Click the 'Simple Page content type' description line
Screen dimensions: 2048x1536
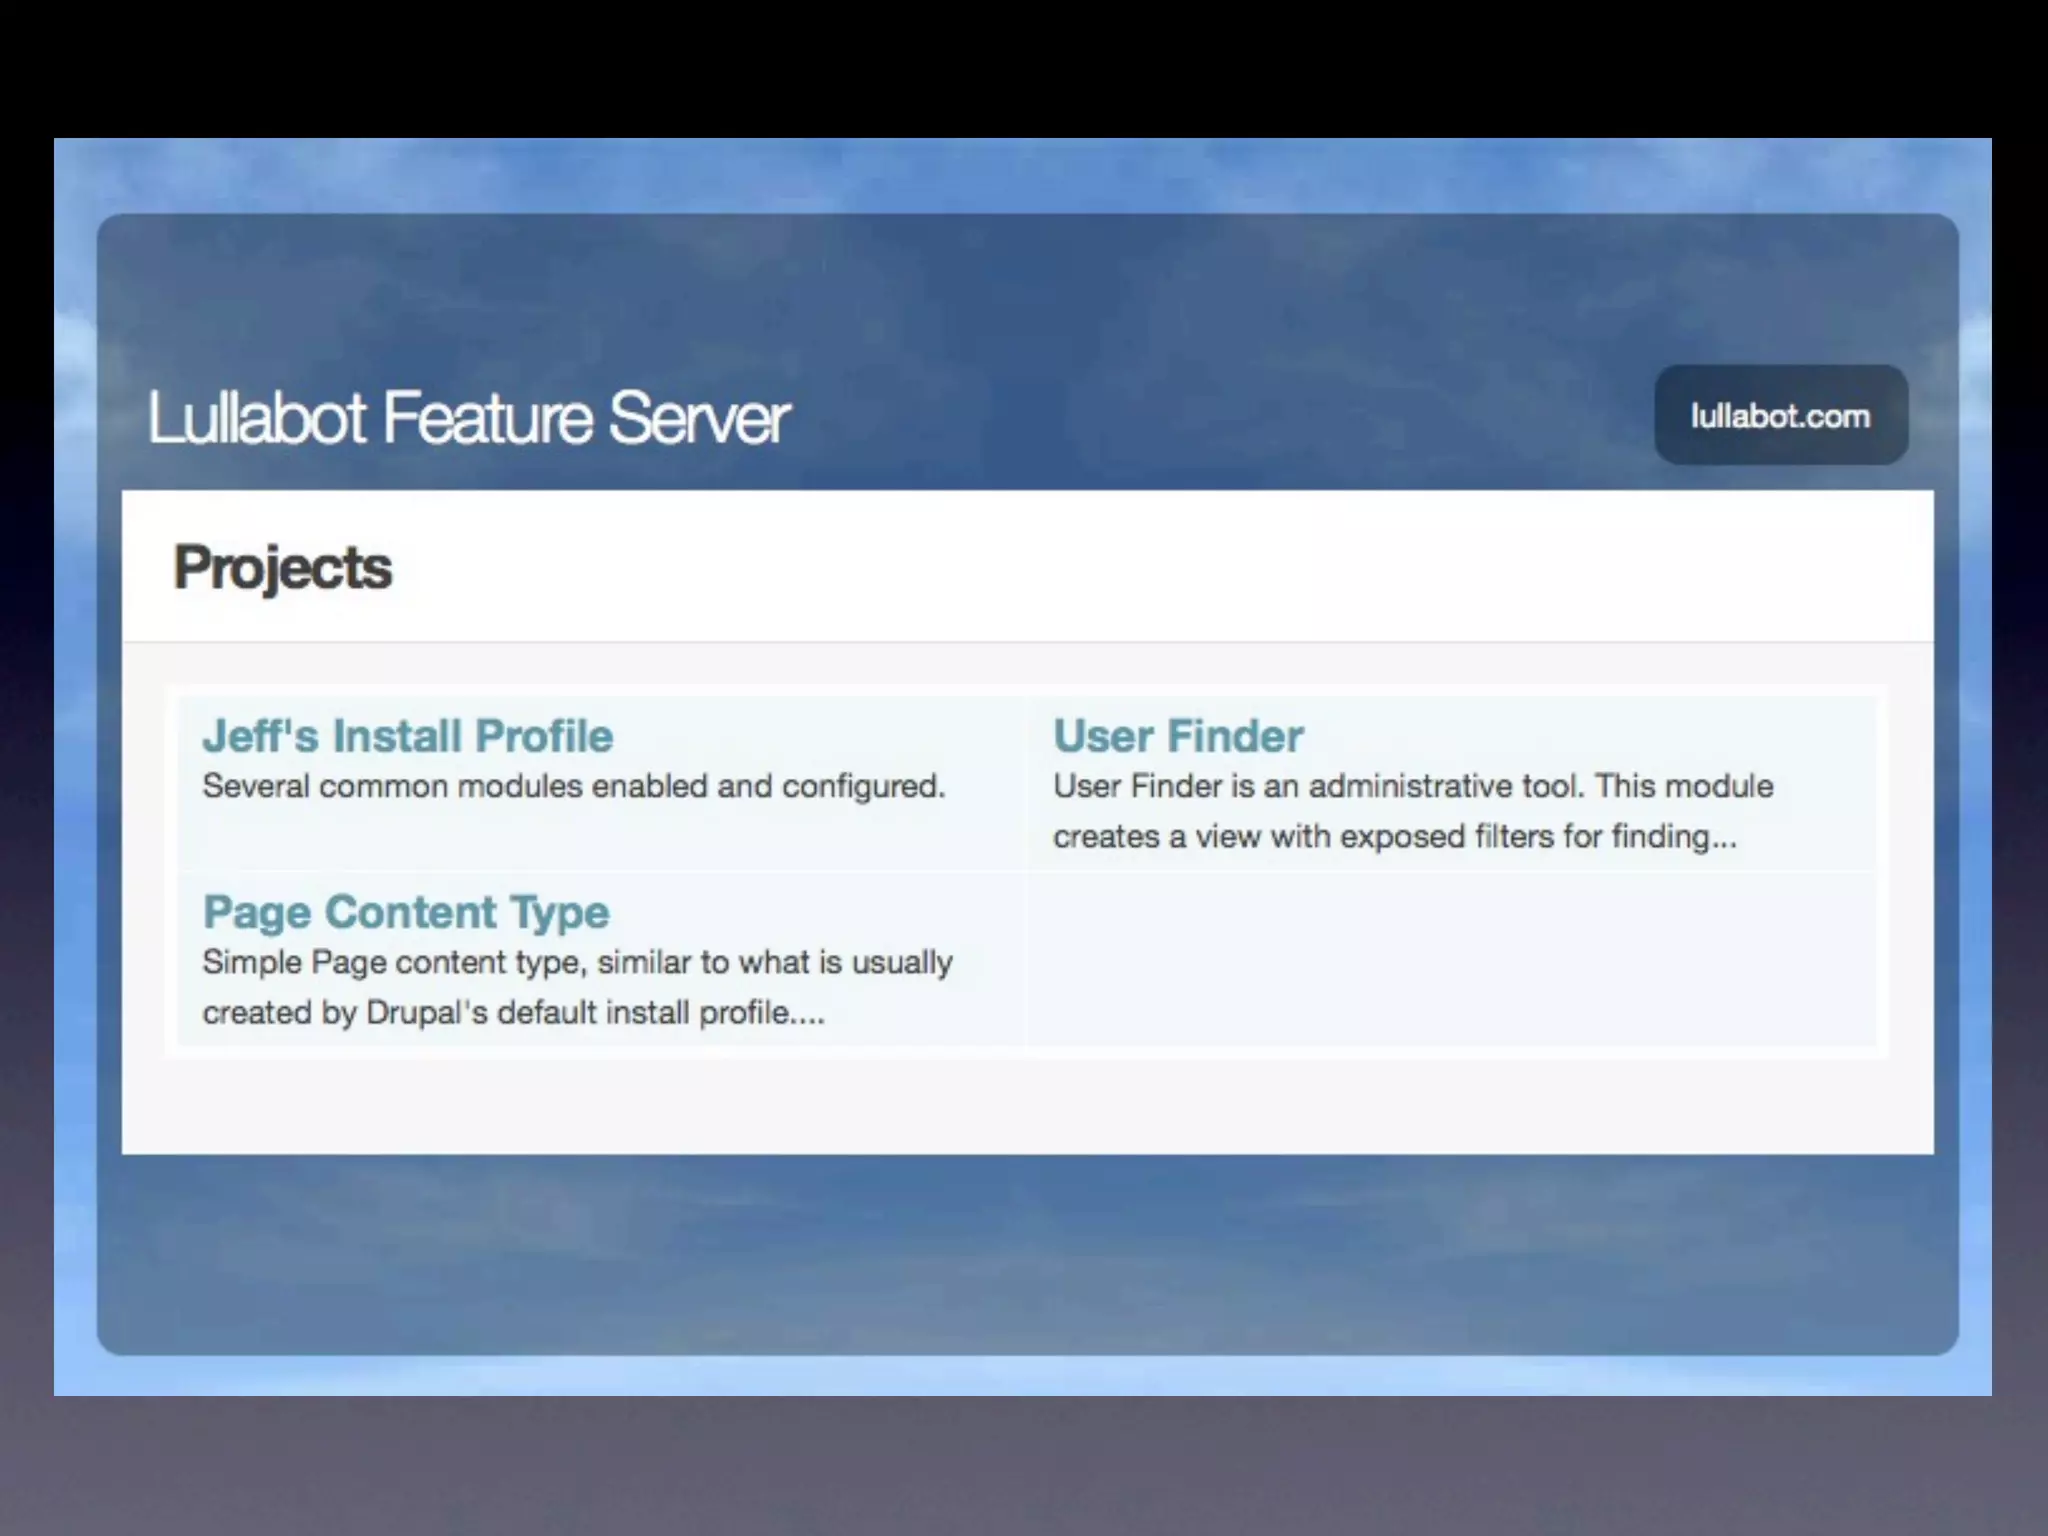pos(577,963)
